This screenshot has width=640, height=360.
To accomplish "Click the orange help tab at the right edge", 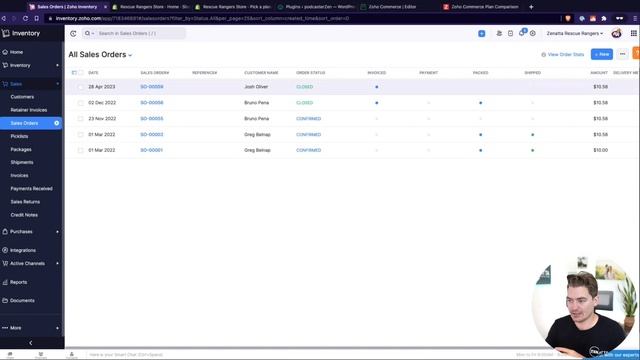I will coord(636,53).
